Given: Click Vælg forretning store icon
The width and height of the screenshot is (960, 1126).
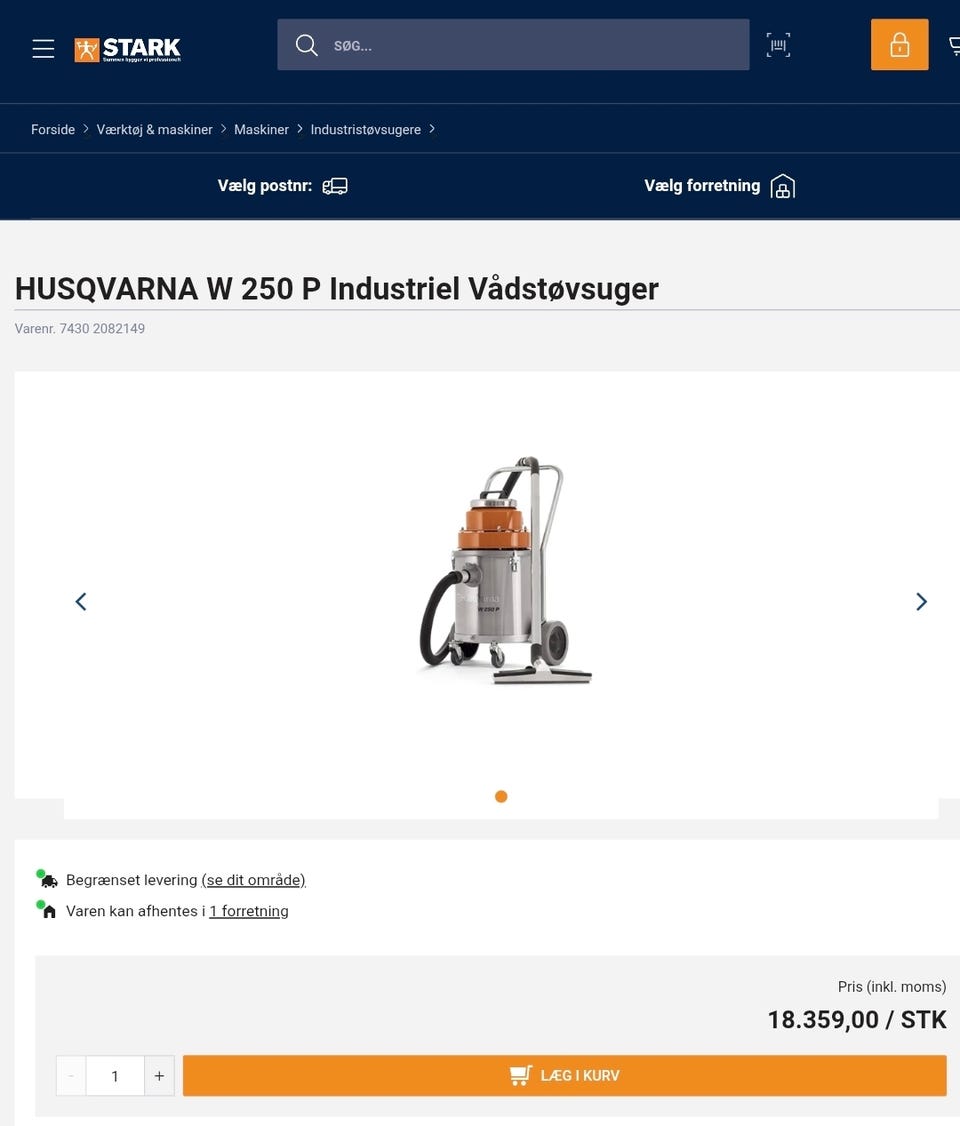Looking at the screenshot, I should 783,187.
